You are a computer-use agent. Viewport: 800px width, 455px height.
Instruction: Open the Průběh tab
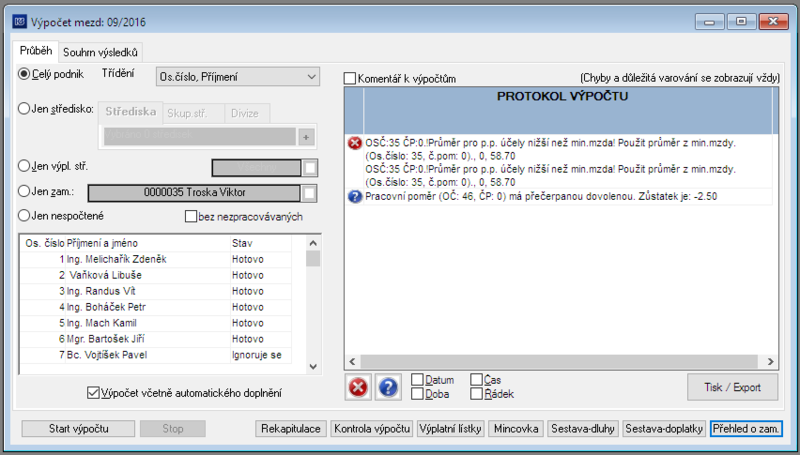click(36, 51)
